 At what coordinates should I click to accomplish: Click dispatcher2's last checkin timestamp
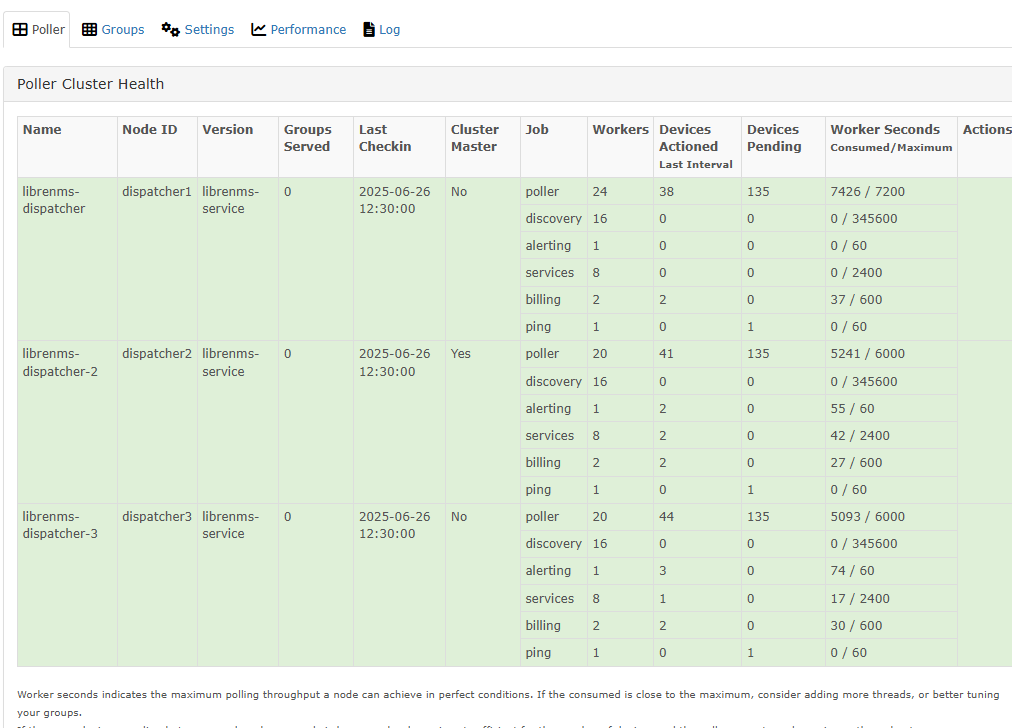click(x=394, y=363)
